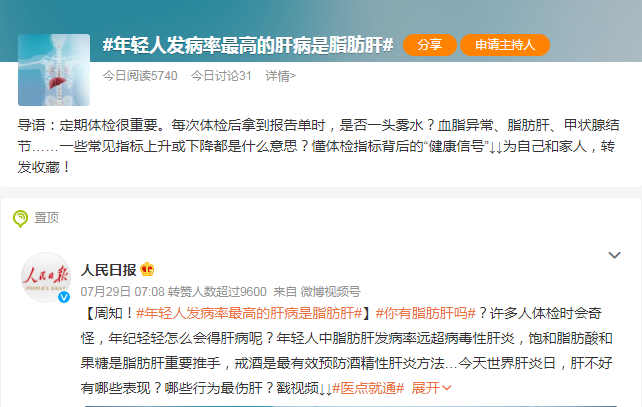Open the #你有脂肪肝吗# hashtag link
This screenshot has height=407, width=642.
coord(426,314)
